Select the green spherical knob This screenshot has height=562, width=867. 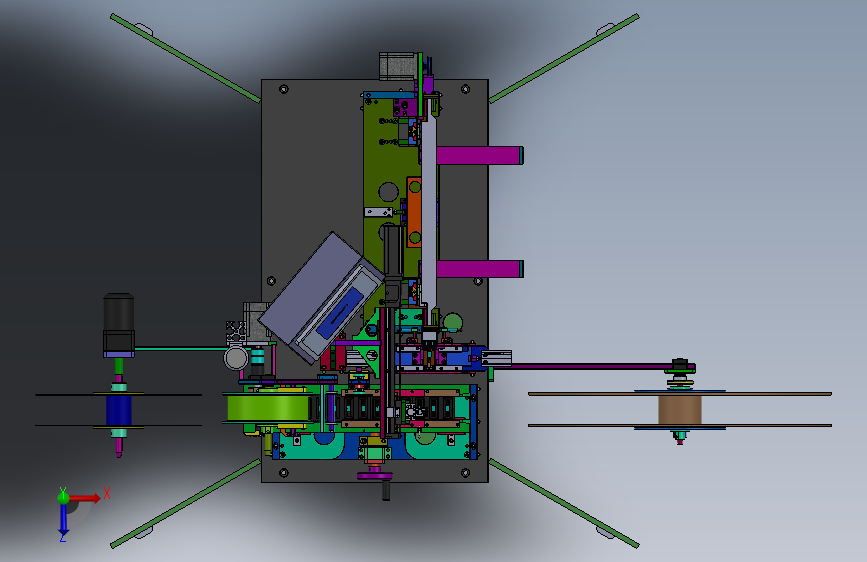click(453, 323)
